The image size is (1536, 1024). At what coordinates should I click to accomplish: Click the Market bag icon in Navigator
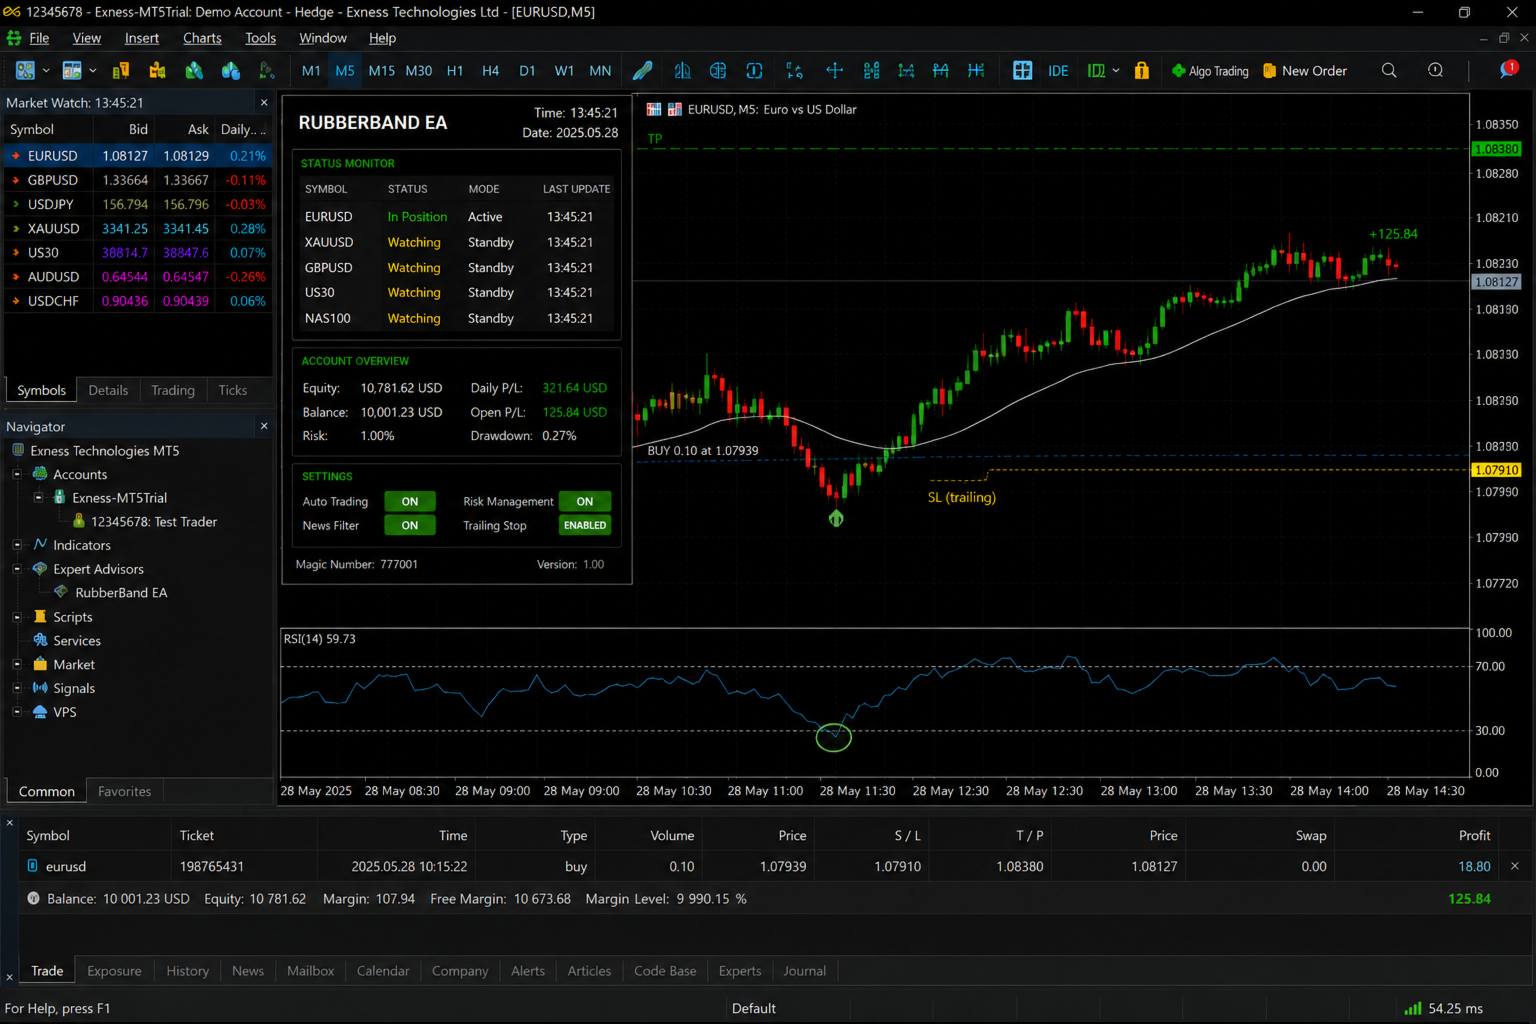click(40, 664)
